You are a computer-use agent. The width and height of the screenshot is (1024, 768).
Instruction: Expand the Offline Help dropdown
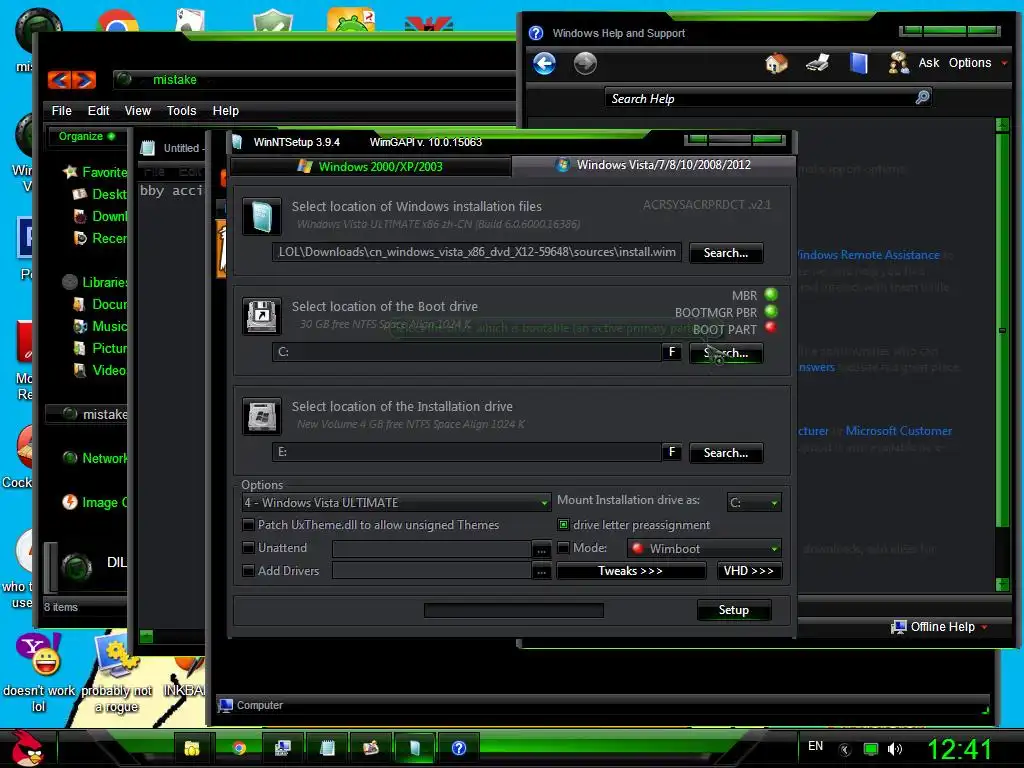[984, 627]
